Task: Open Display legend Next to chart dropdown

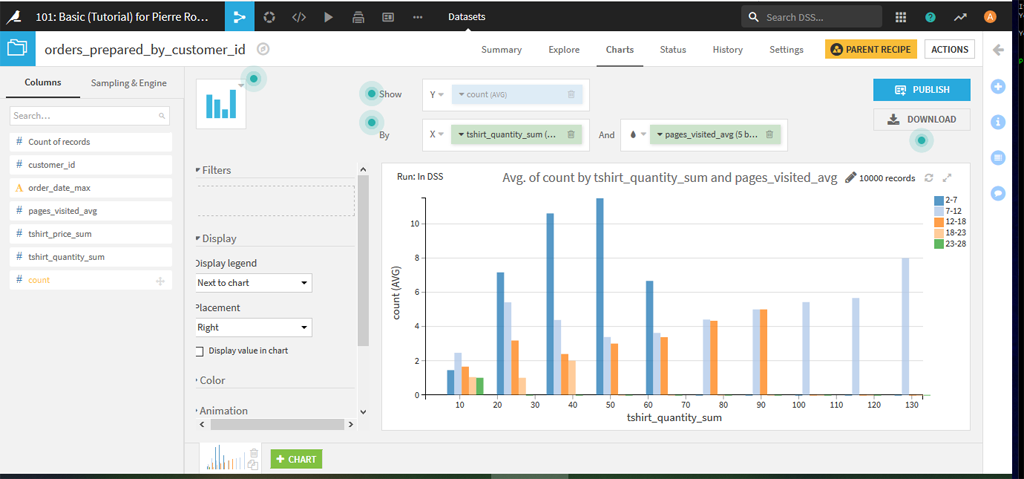Action: (254, 283)
